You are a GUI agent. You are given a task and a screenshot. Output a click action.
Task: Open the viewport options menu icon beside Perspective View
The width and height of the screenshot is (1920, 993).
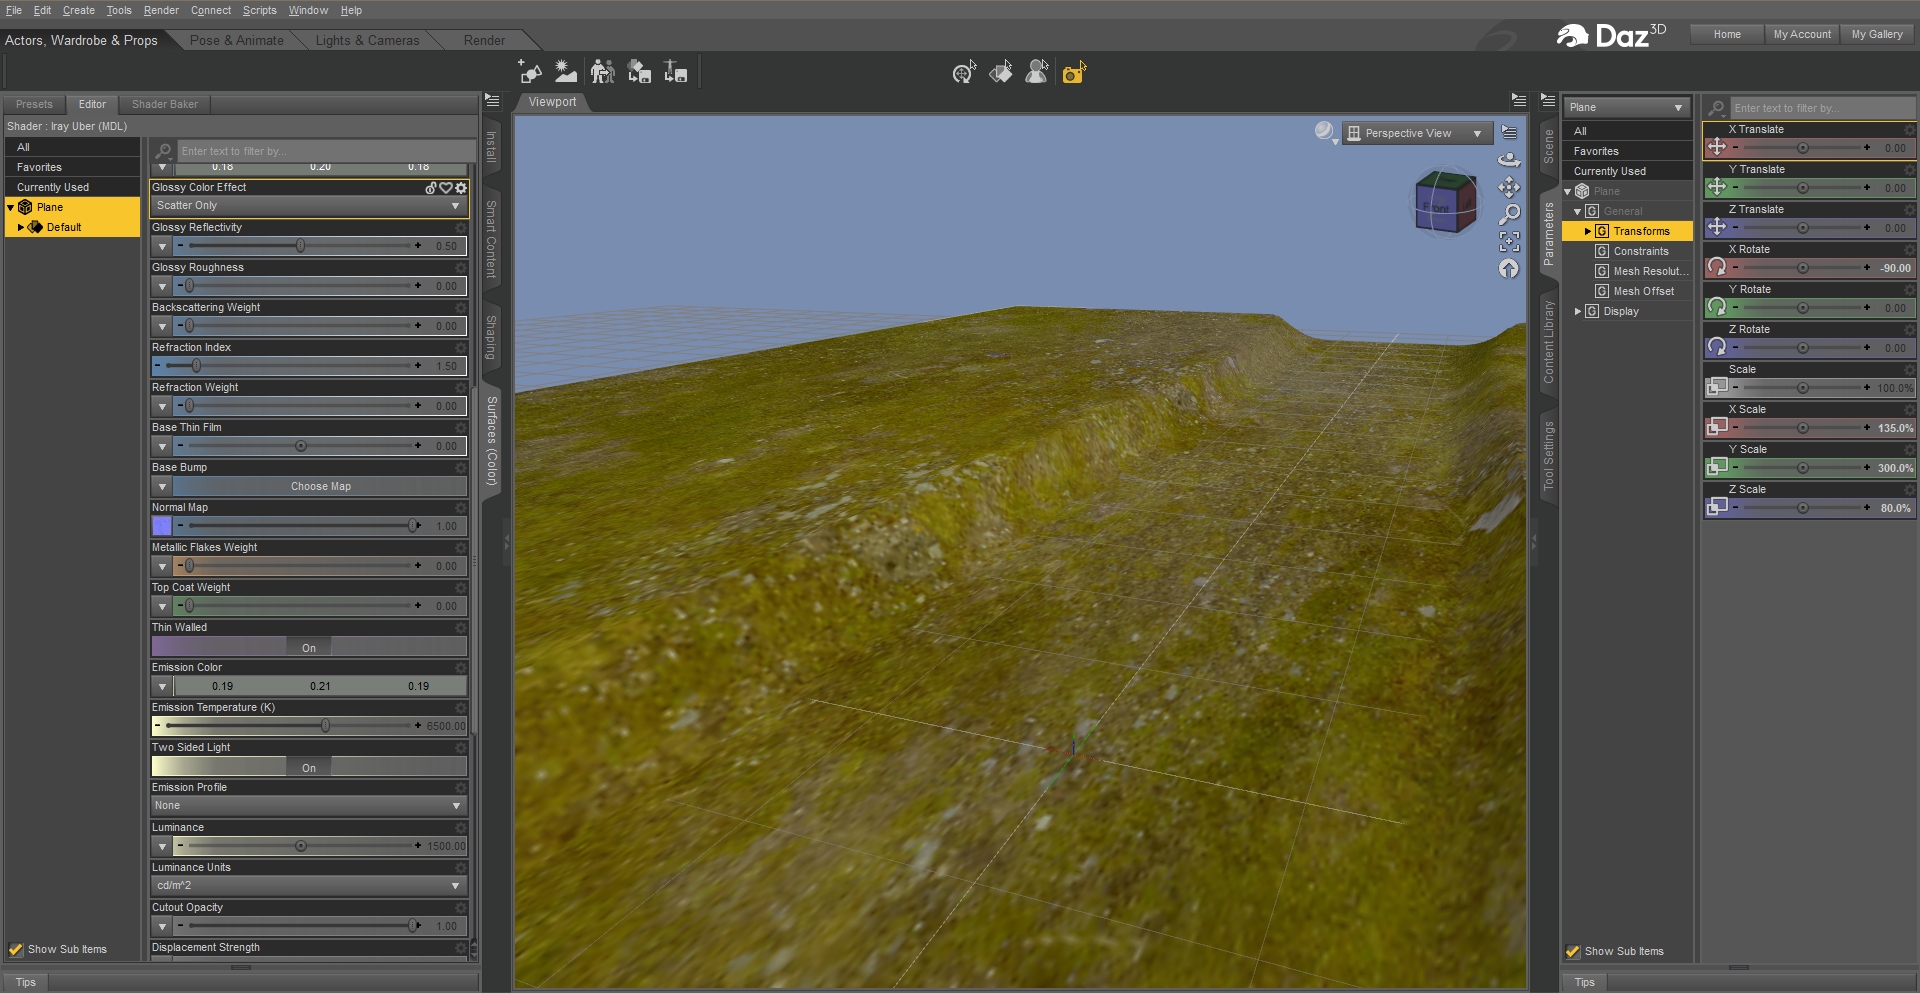pos(1509,132)
